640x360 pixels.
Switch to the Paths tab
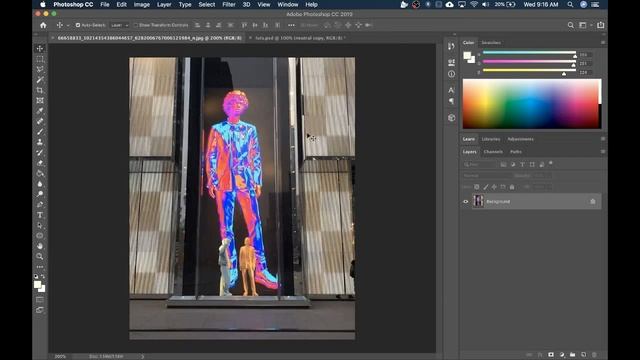[516, 152]
